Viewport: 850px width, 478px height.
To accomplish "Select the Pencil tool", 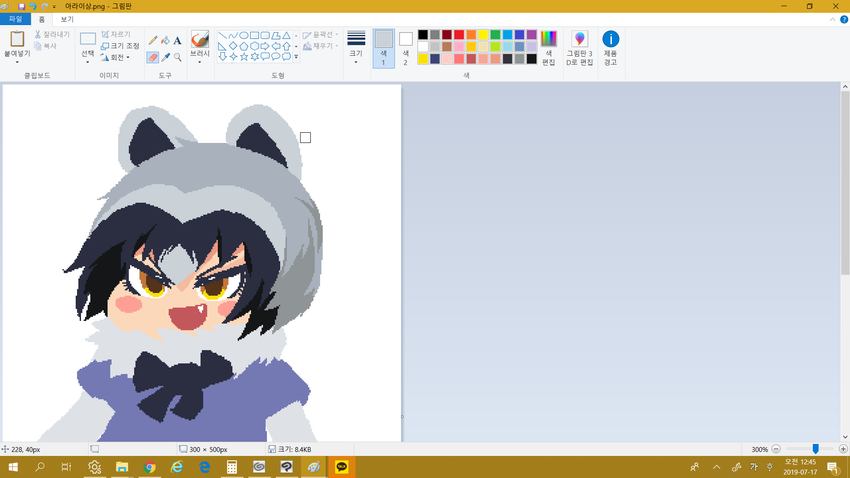I will point(153,40).
